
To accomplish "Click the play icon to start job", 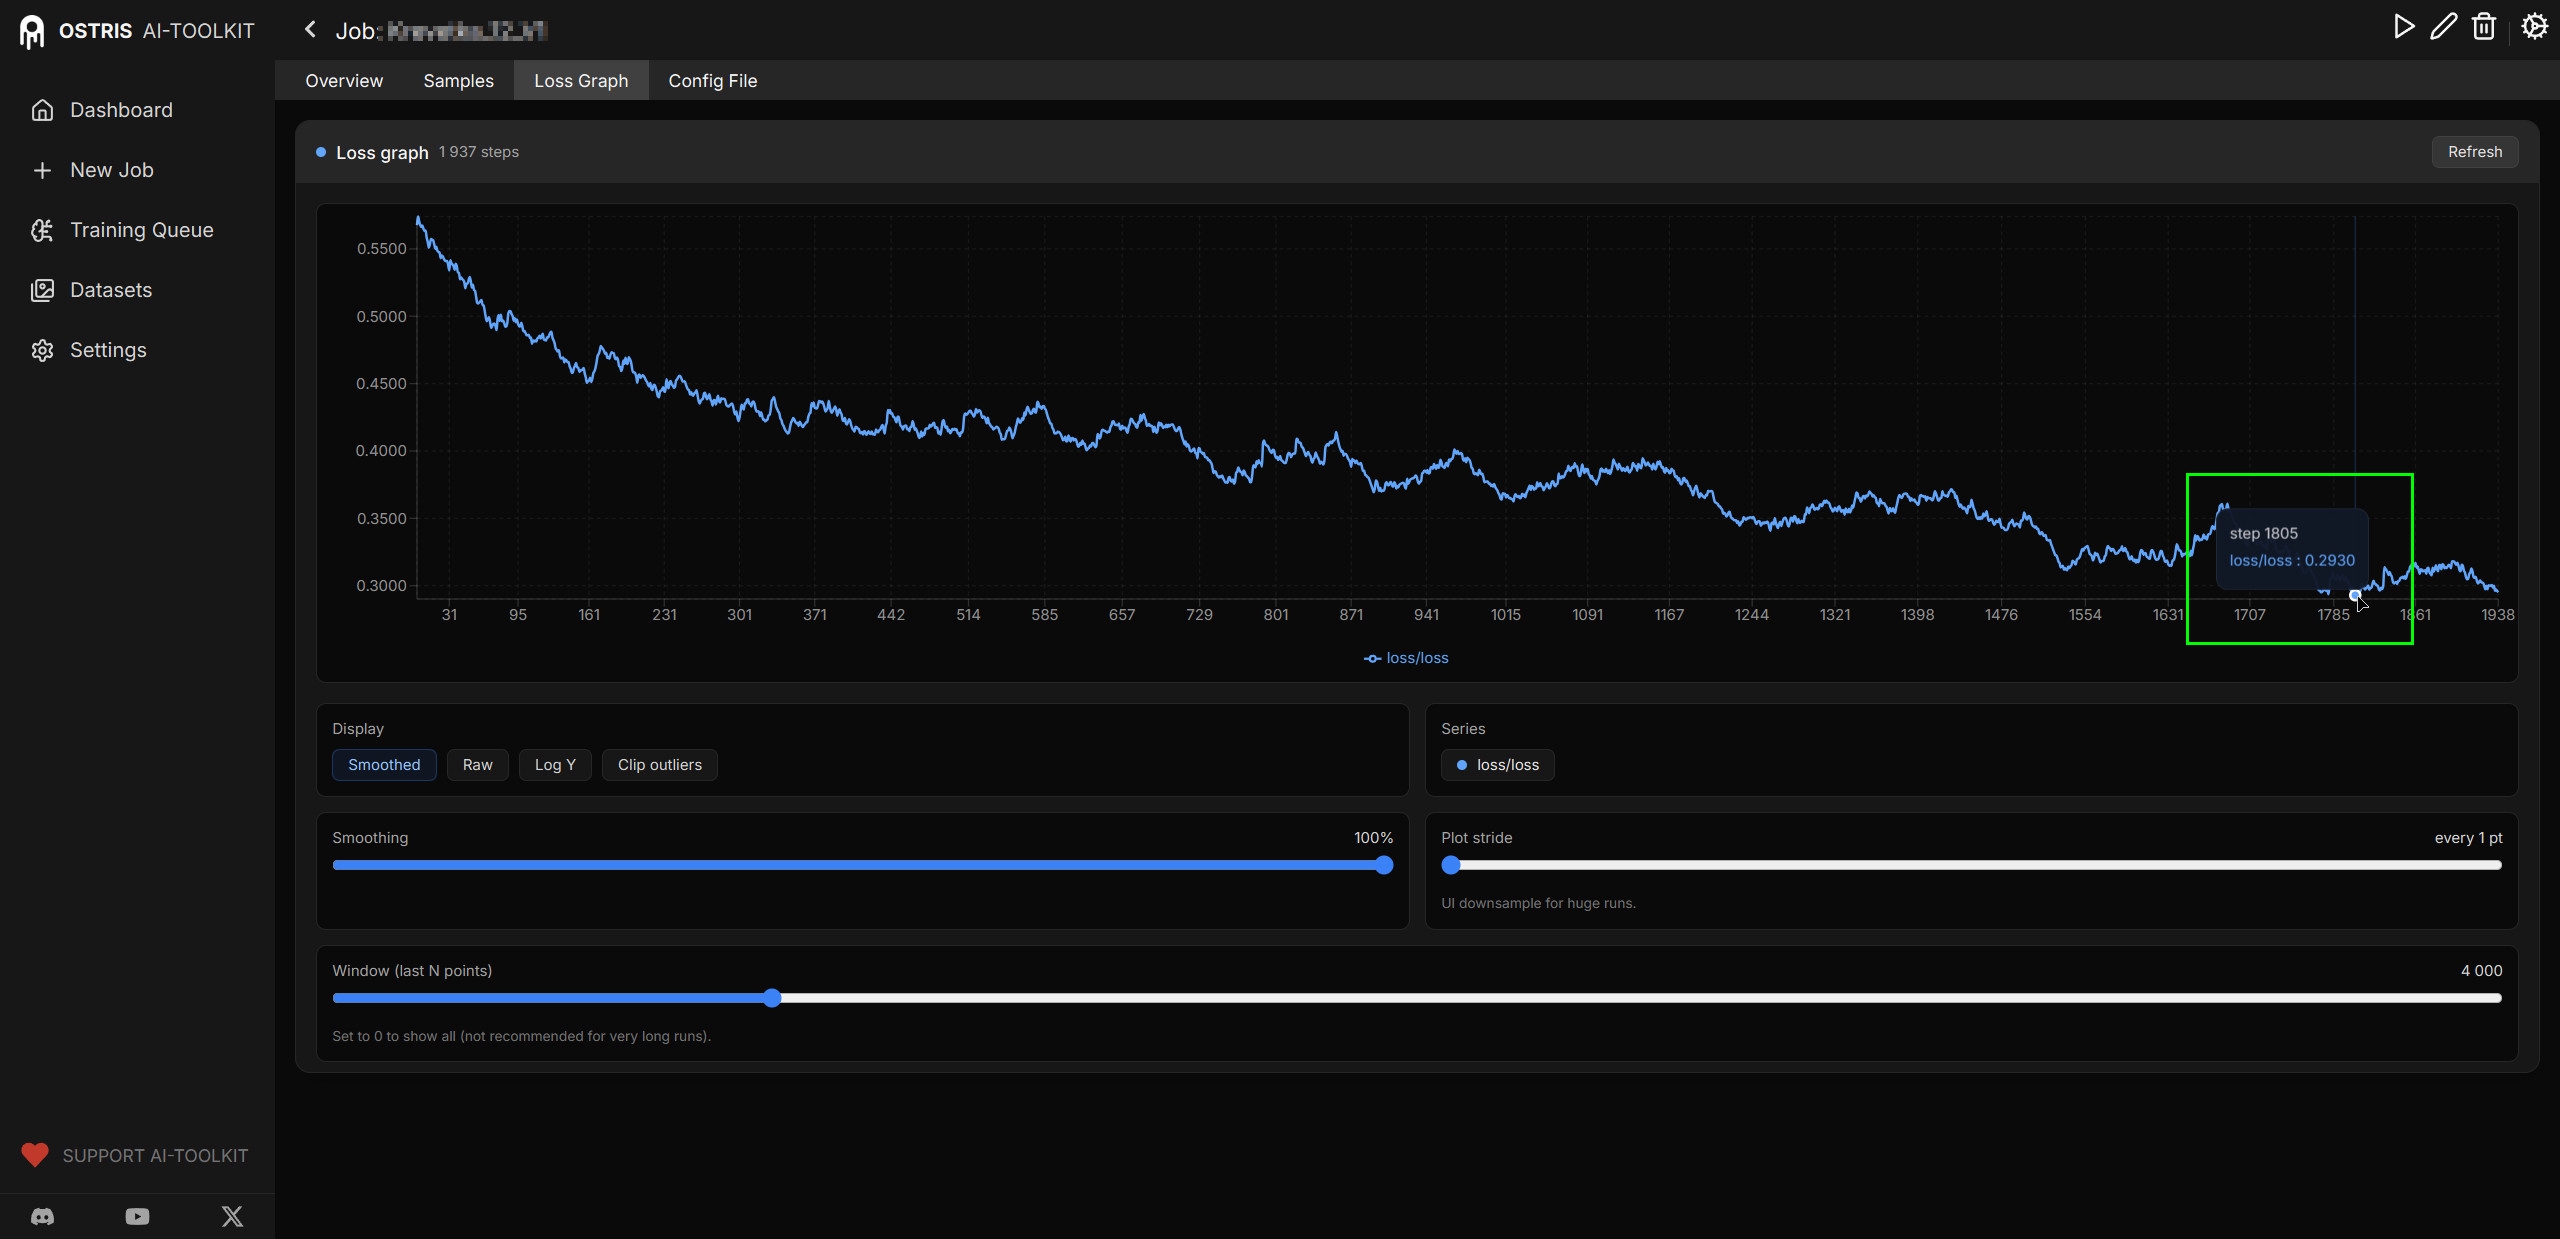I will click(x=2404, y=27).
